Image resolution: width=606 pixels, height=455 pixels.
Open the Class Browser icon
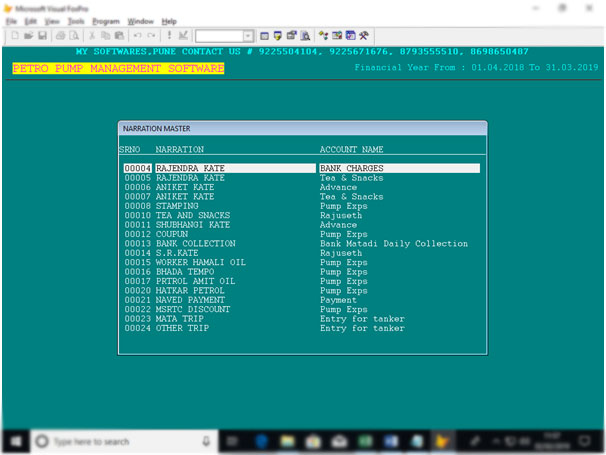323,36
